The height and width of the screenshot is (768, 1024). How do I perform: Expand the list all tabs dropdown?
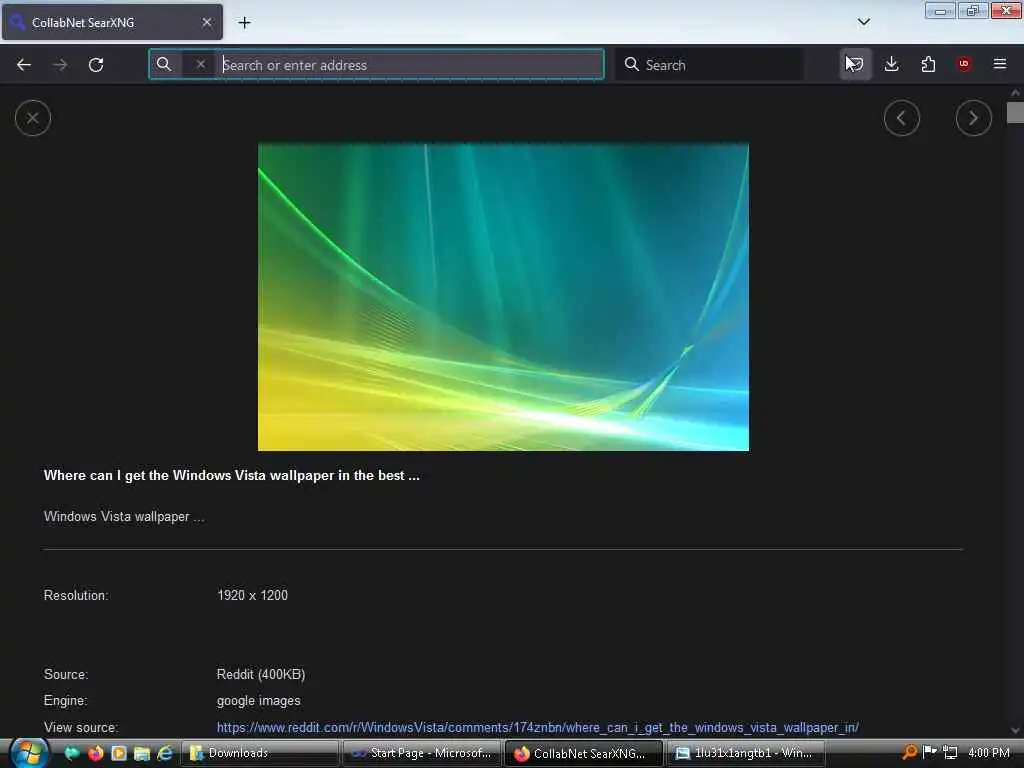pos(863,22)
